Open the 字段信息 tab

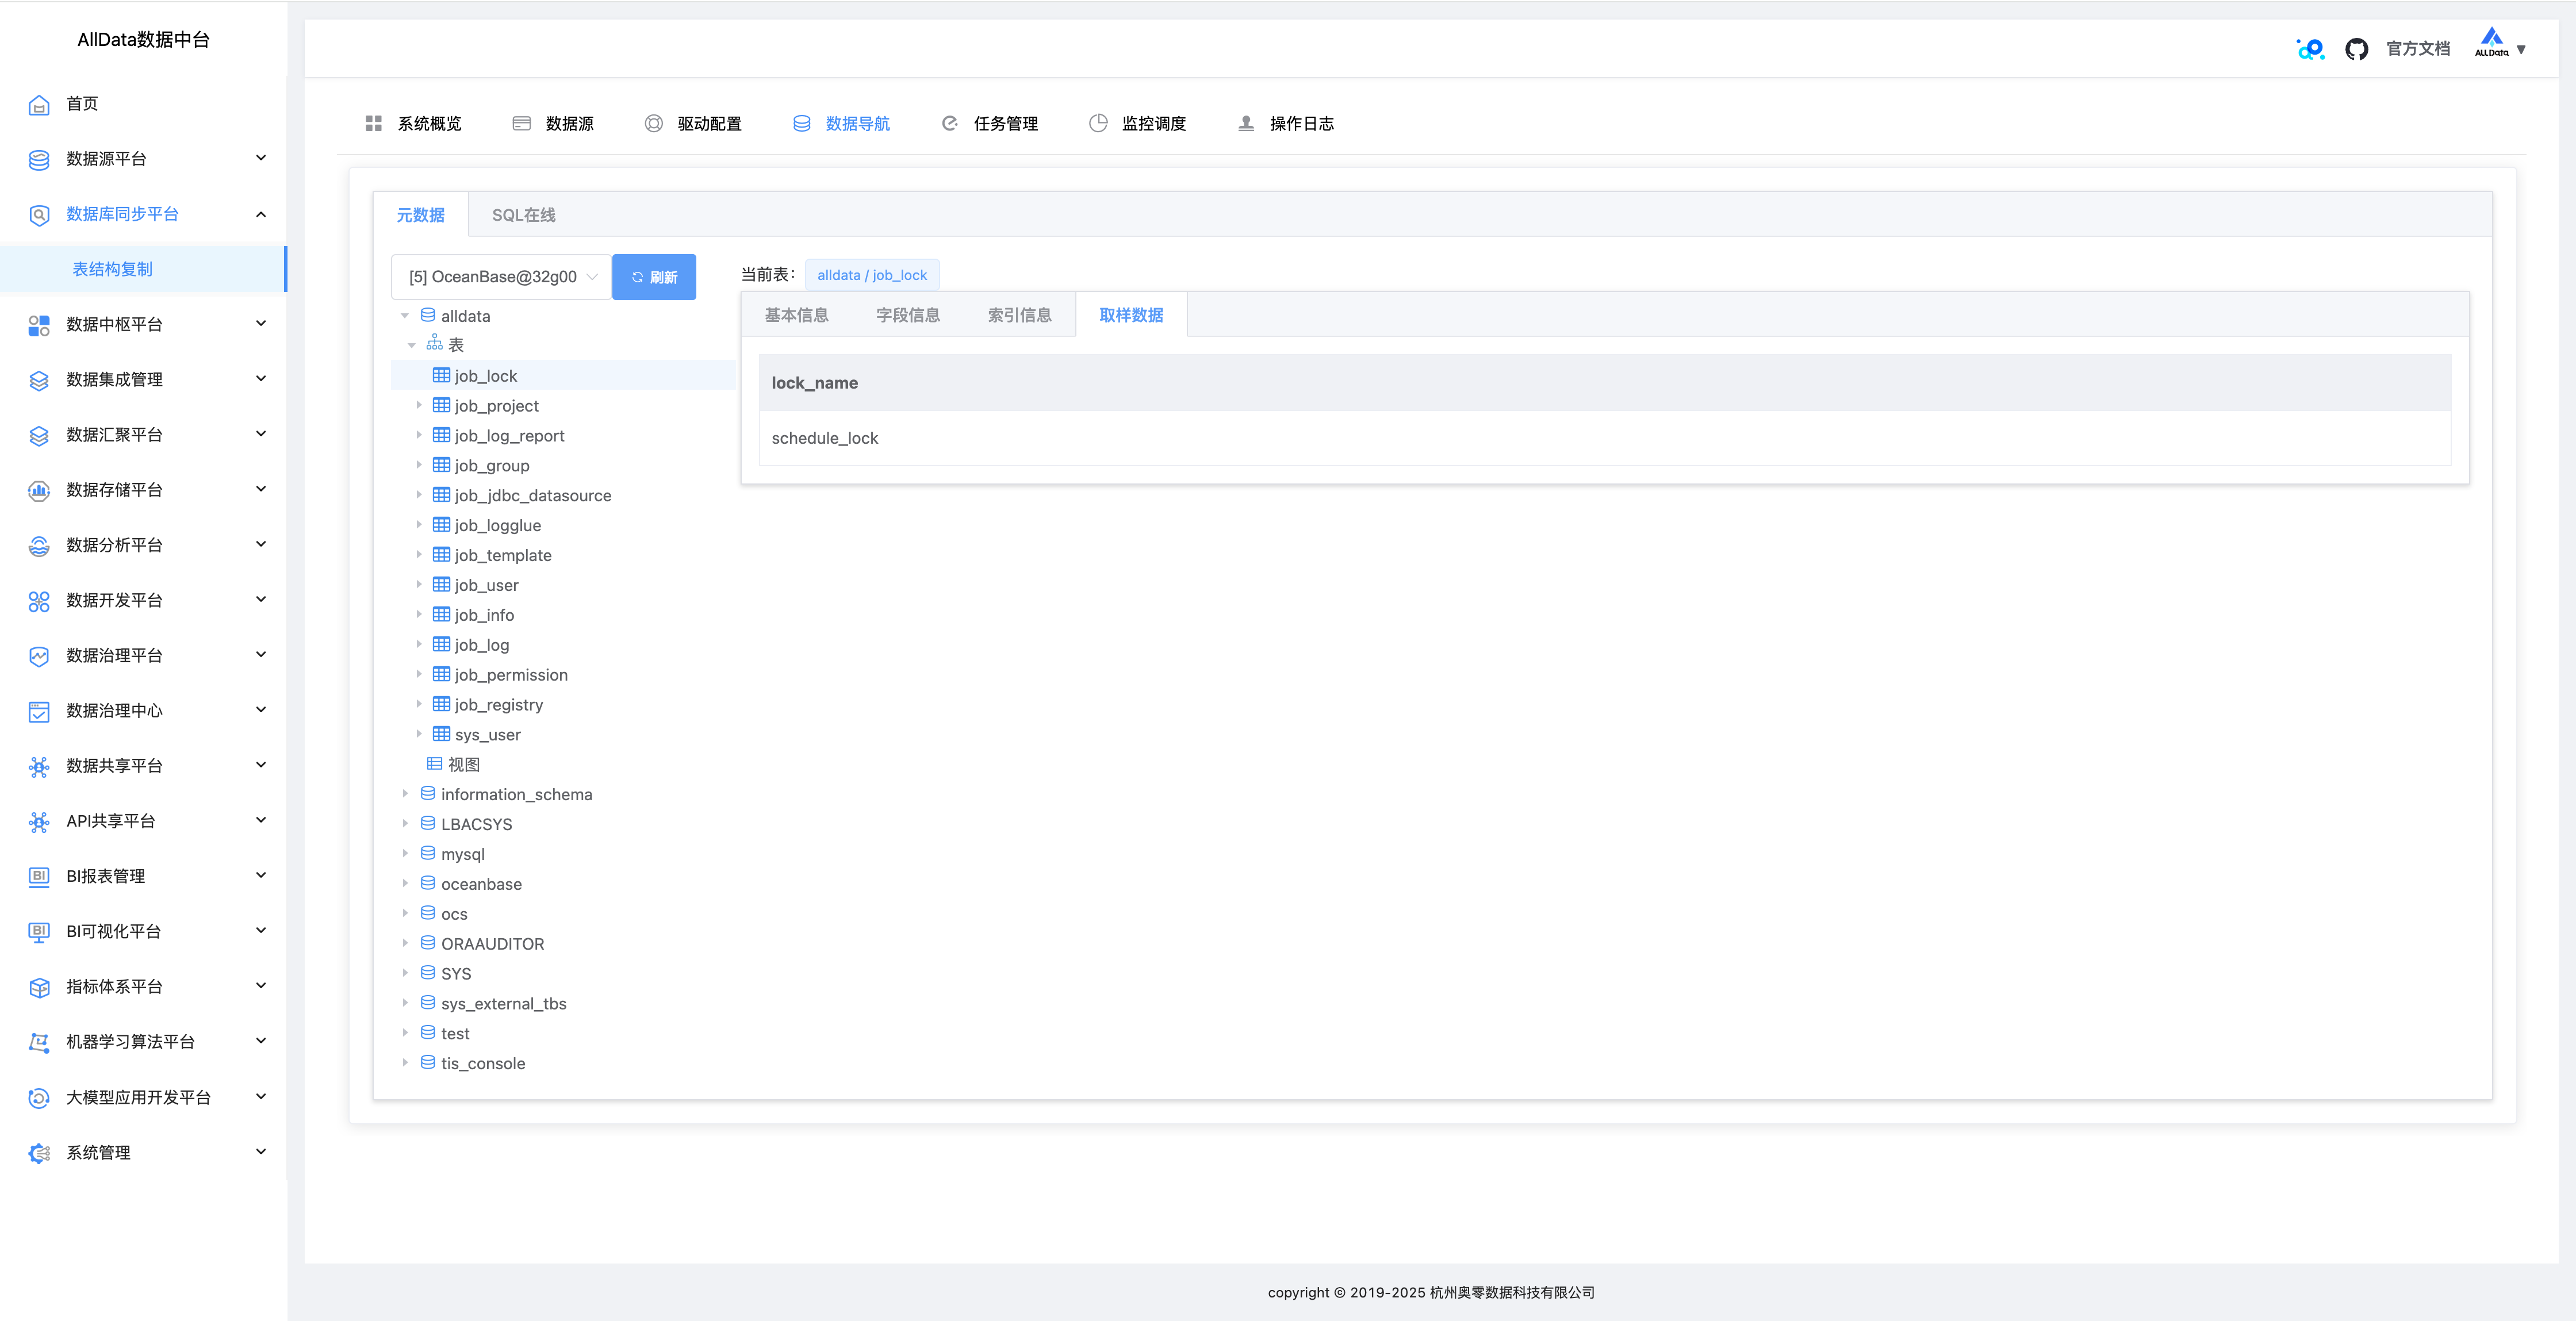(908, 315)
